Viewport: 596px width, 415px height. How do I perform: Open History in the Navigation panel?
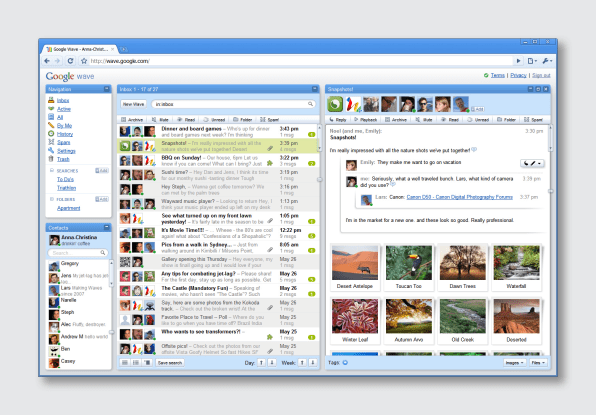[x=65, y=134]
